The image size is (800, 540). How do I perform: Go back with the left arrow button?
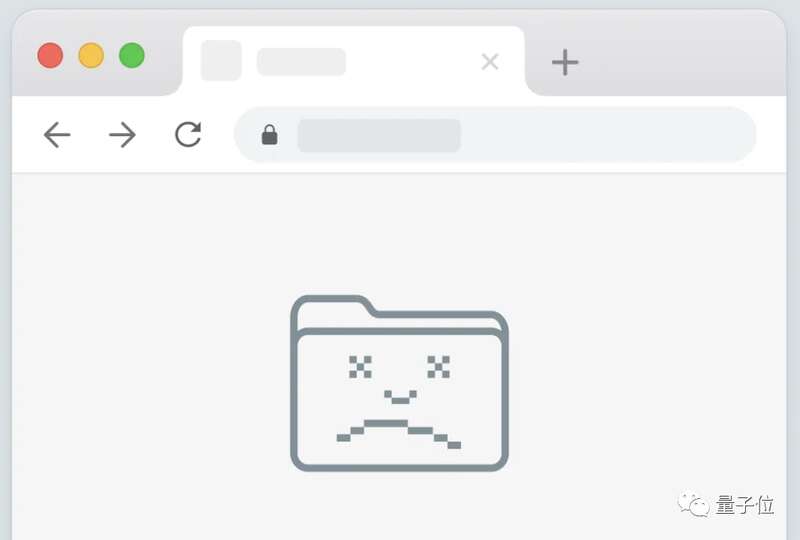coord(57,135)
